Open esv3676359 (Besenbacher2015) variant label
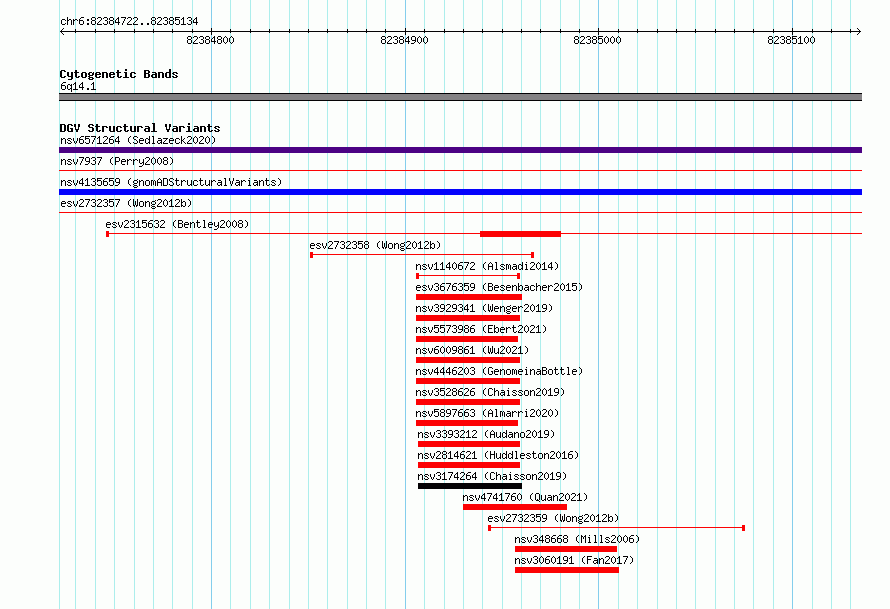 tap(499, 287)
